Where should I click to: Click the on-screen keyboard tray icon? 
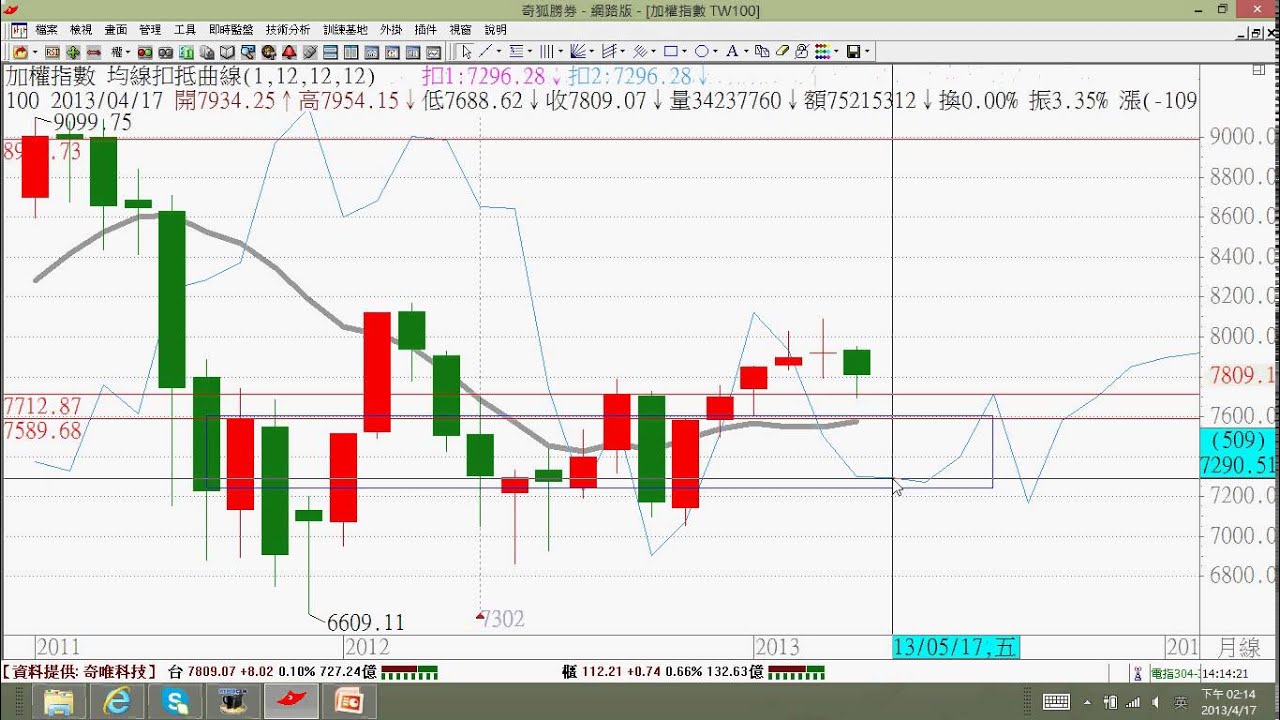point(1056,702)
